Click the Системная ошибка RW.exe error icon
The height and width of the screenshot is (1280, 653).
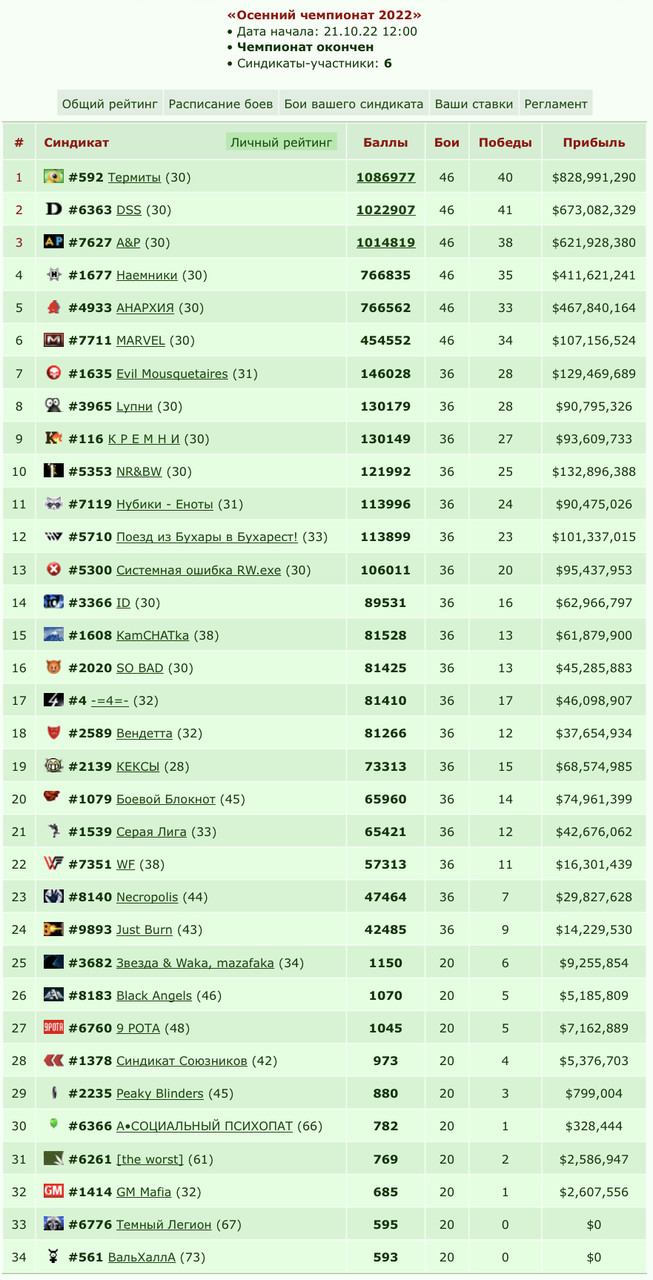click(x=54, y=569)
